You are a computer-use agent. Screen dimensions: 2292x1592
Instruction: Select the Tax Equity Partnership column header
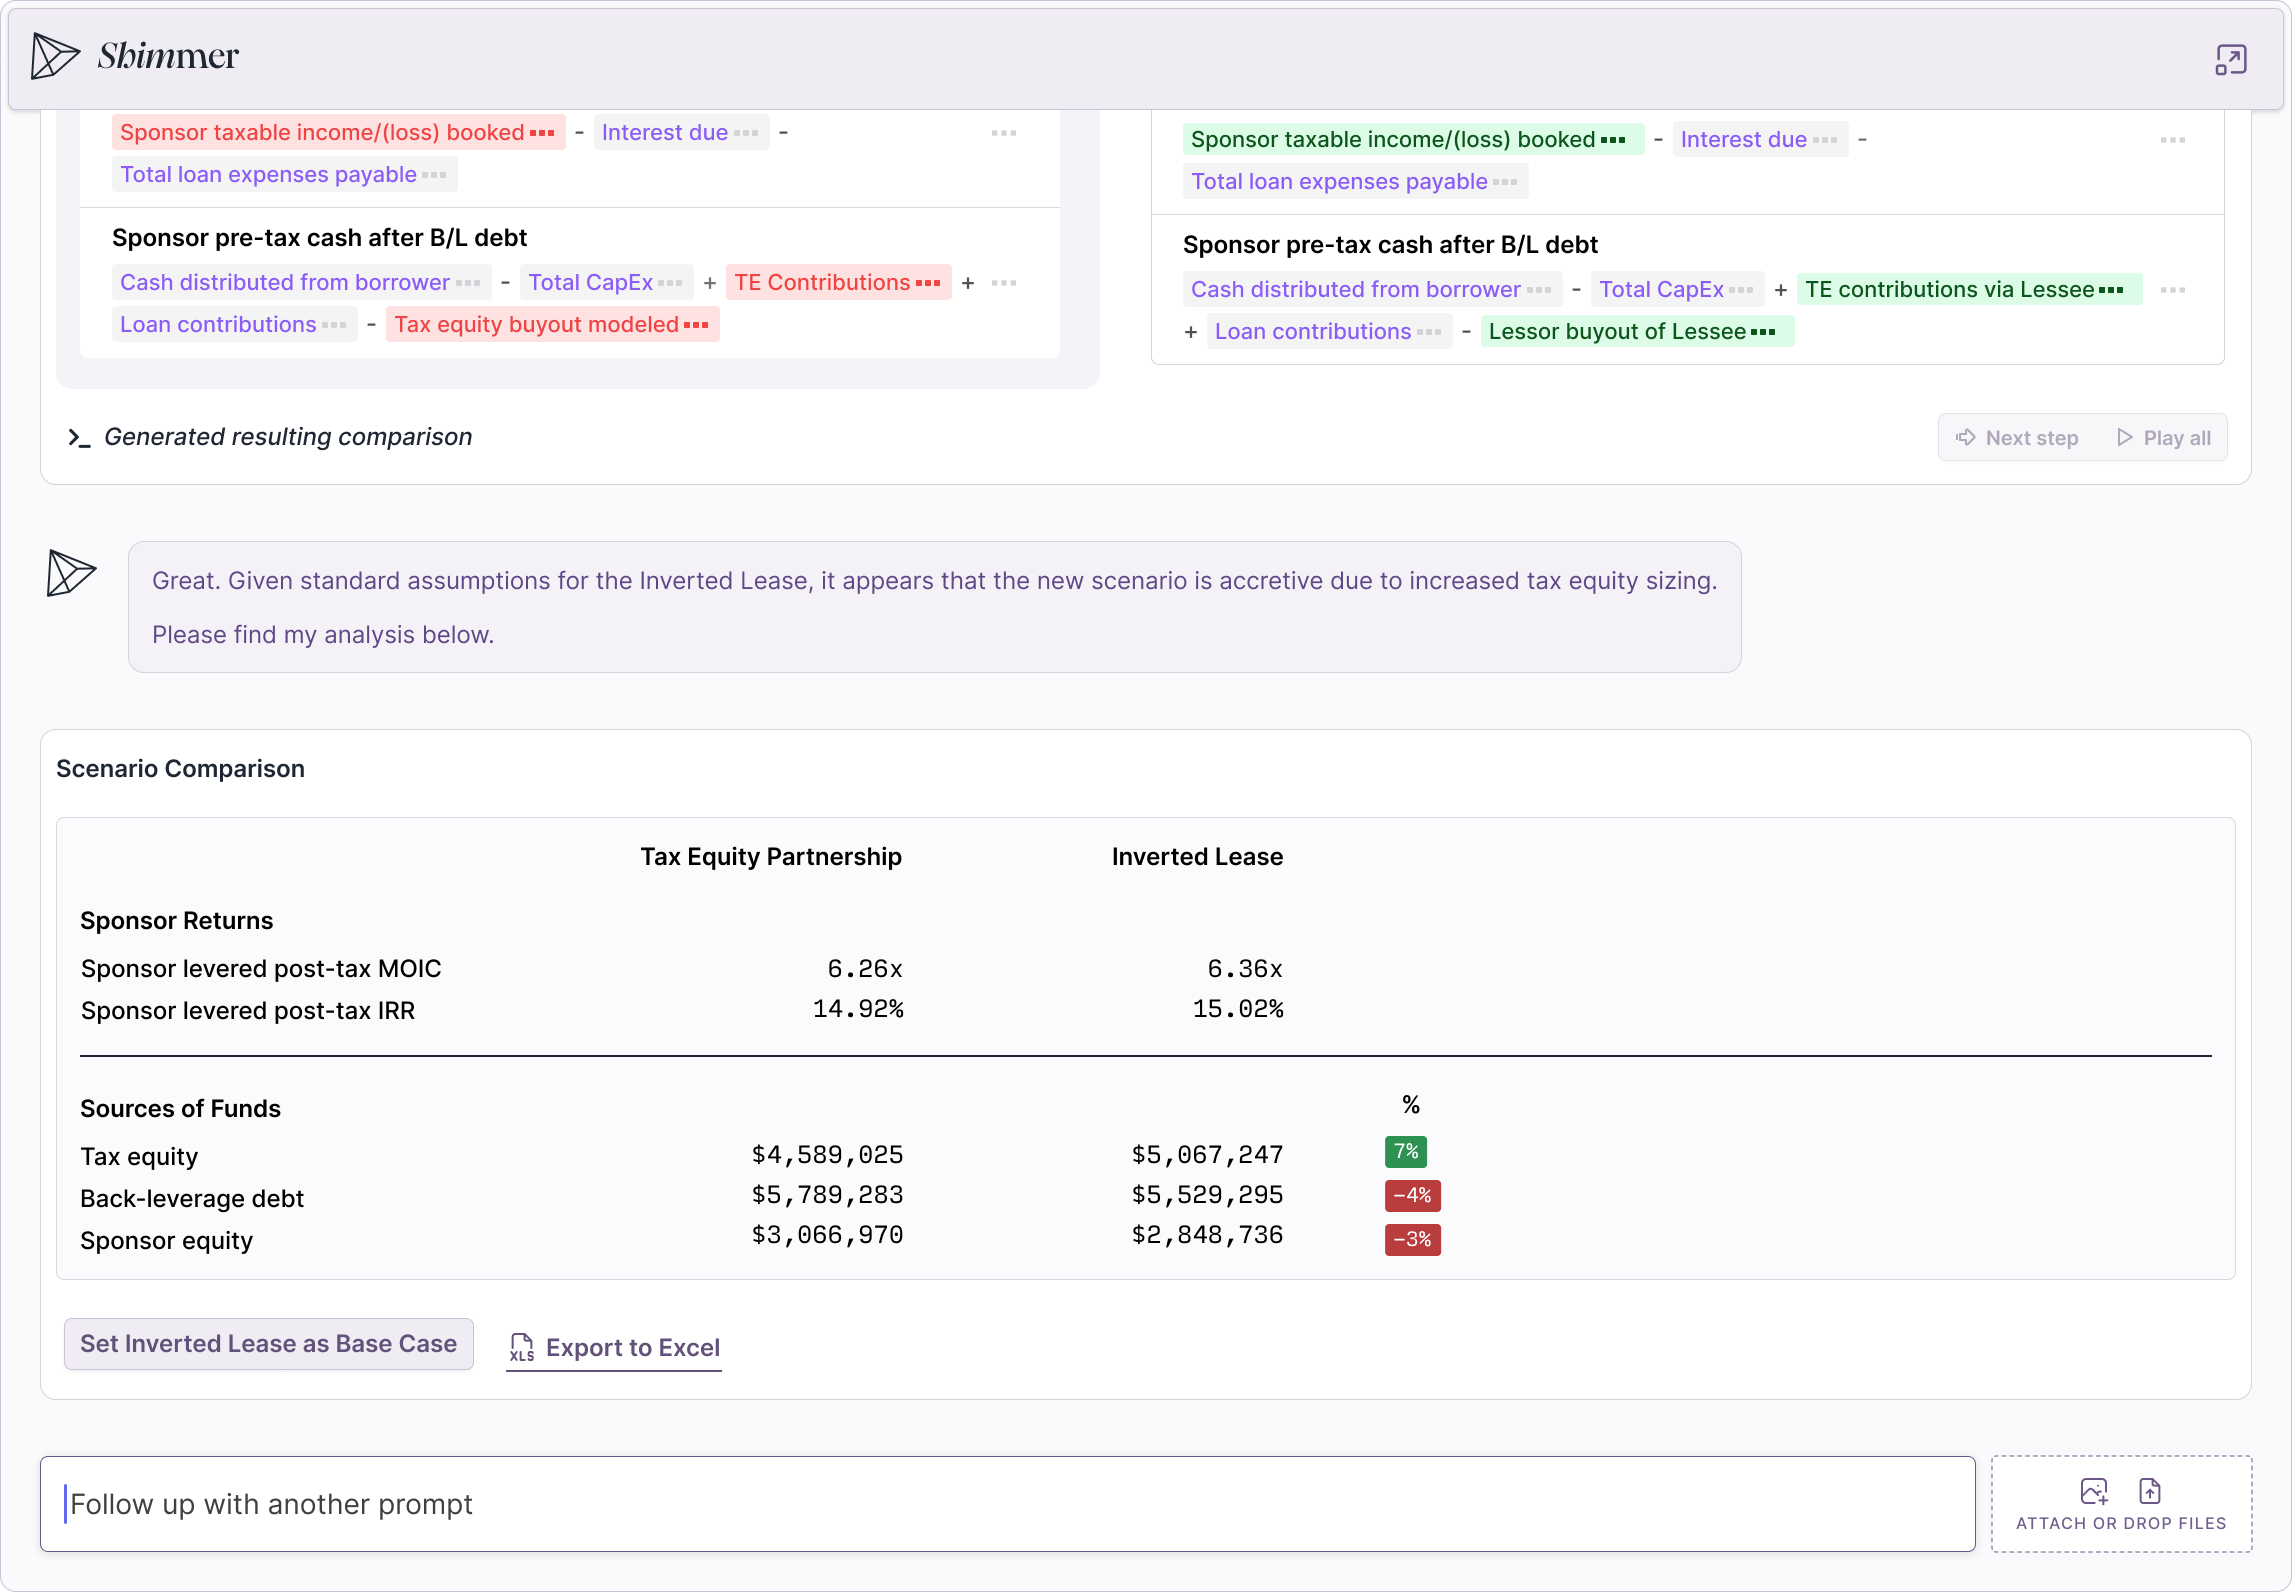(x=772, y=857)
